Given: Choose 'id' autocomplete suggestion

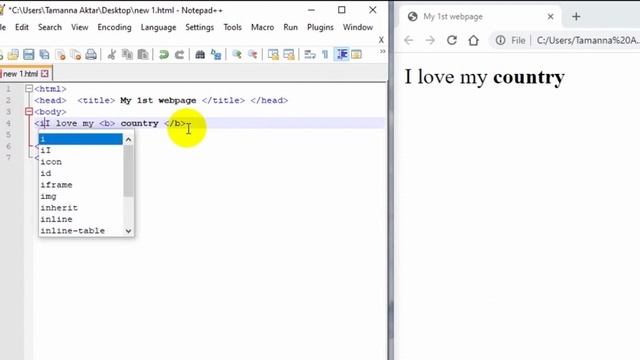Looking at the screenshot, I should (x=80, y=173).
